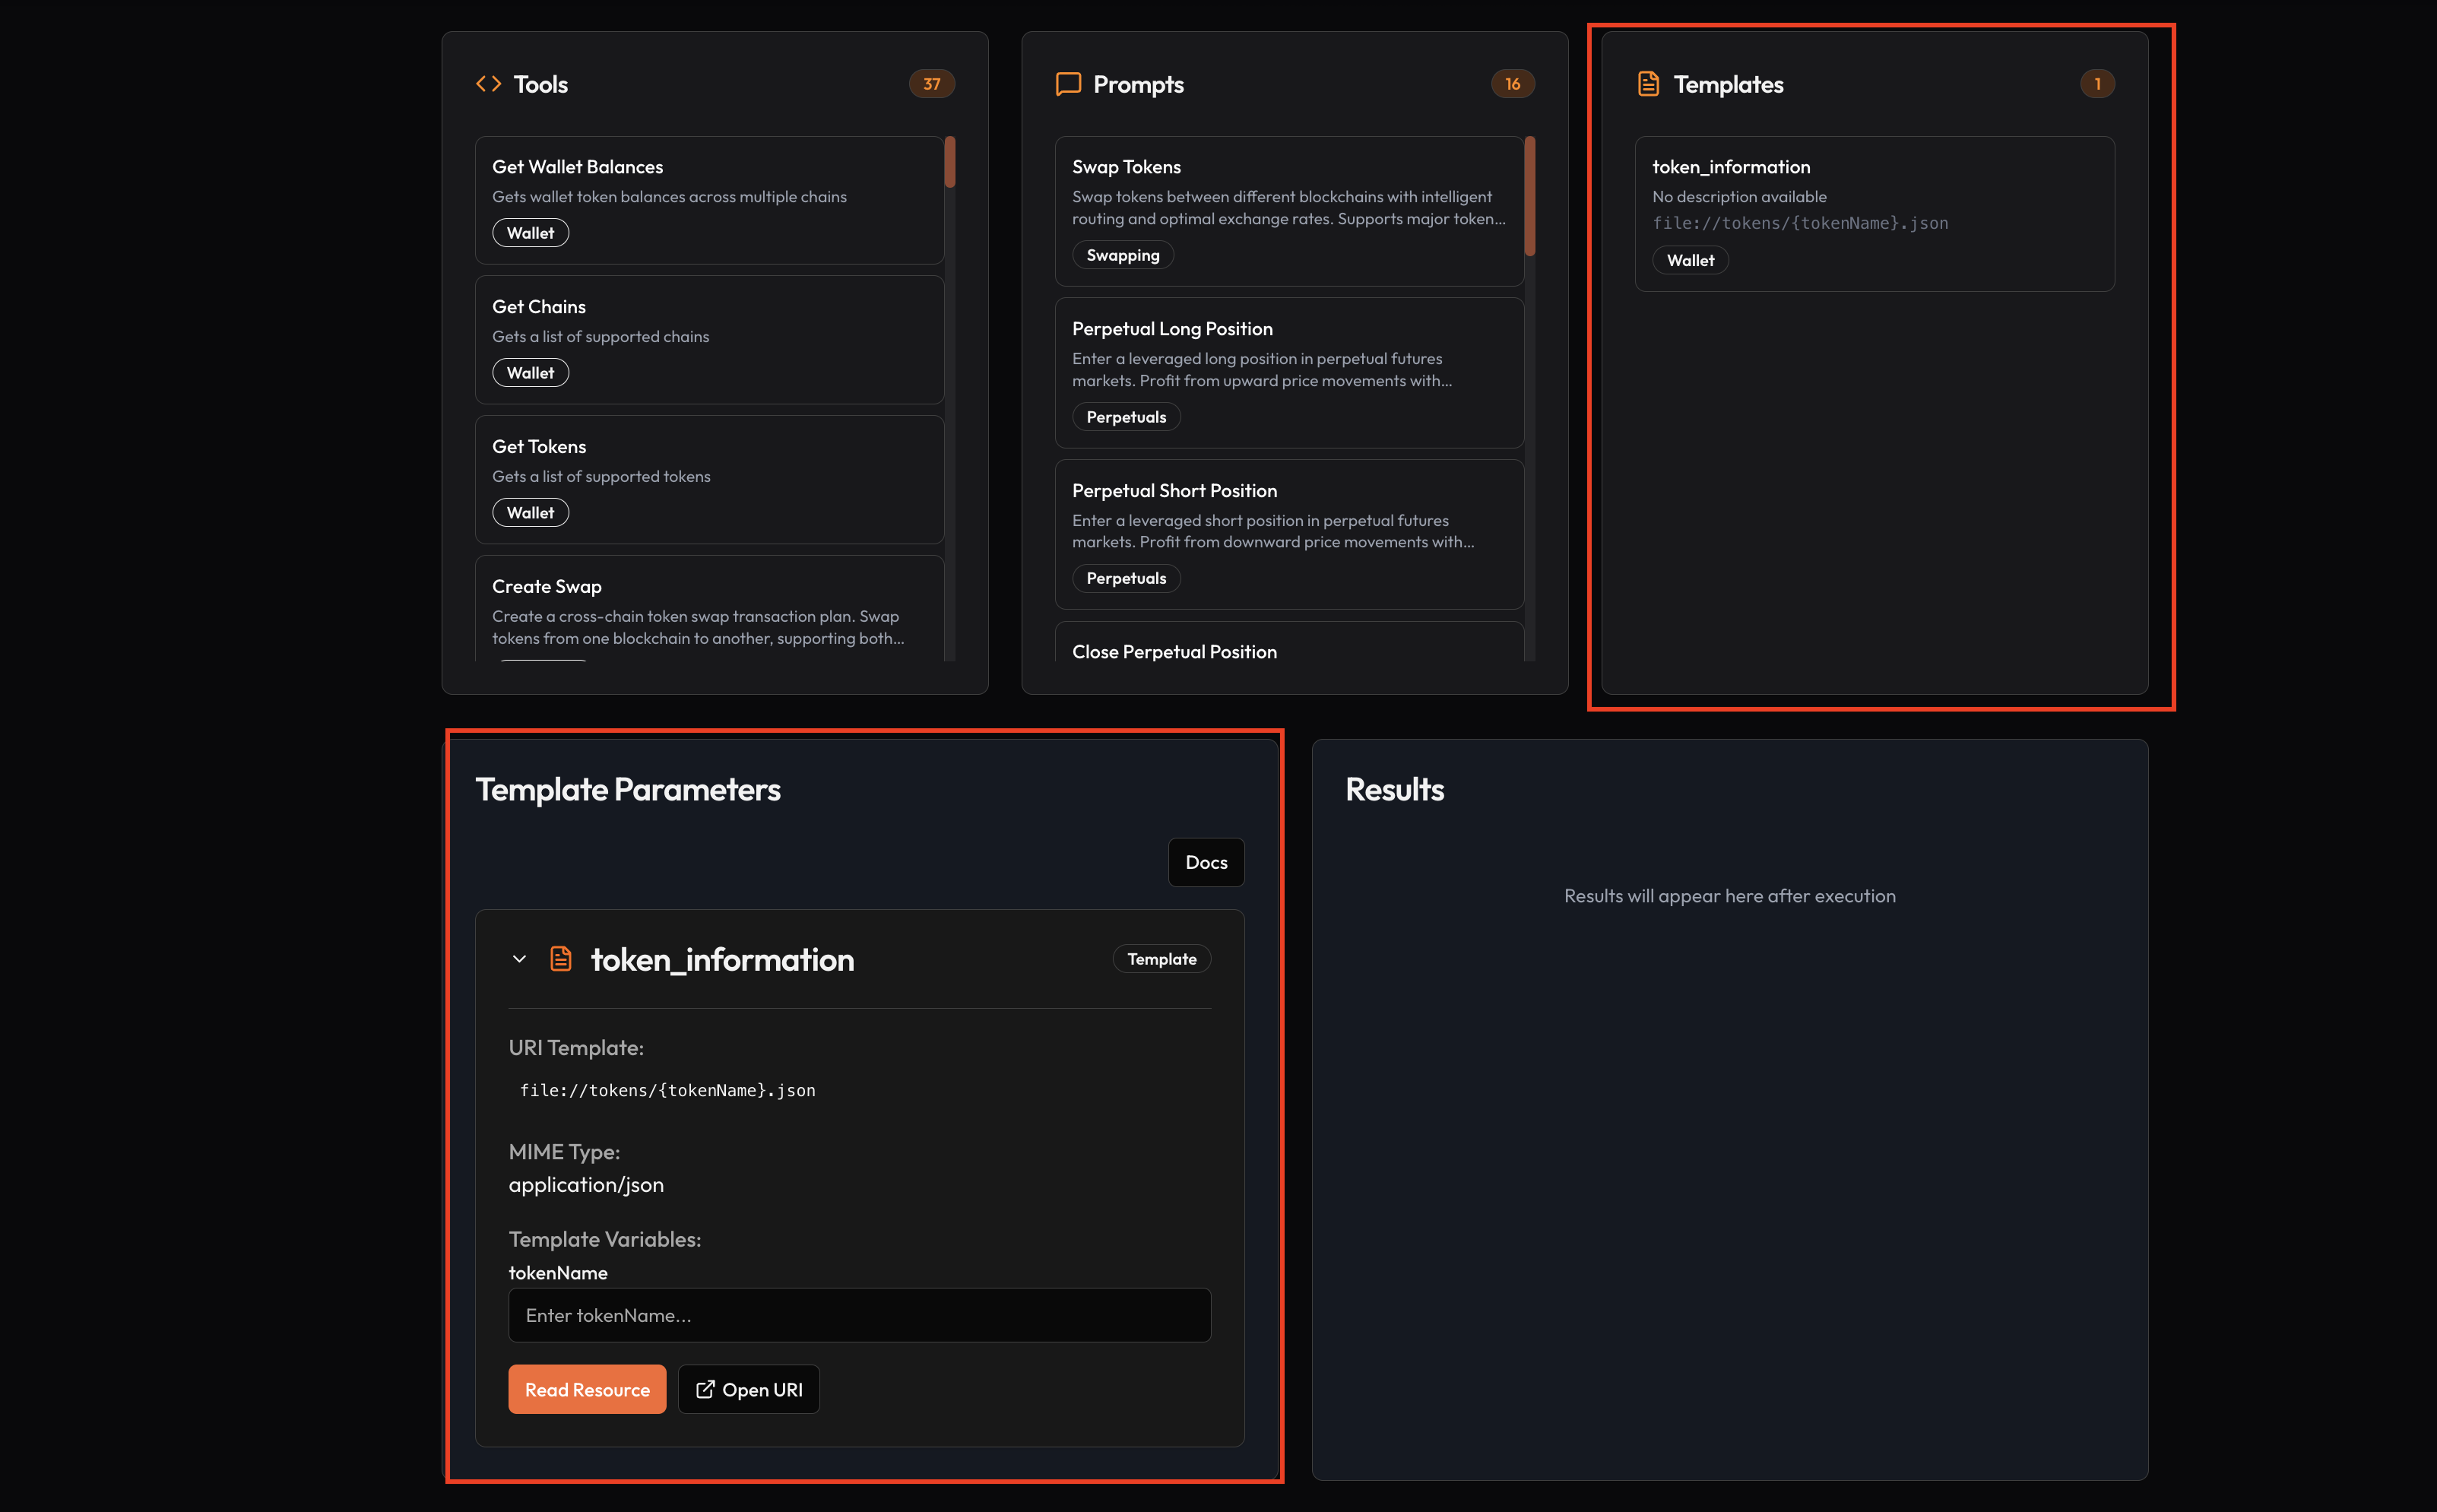Select the Get Tokens tool
This screenshot has height=1512, width=2437.
click(709, 480)
